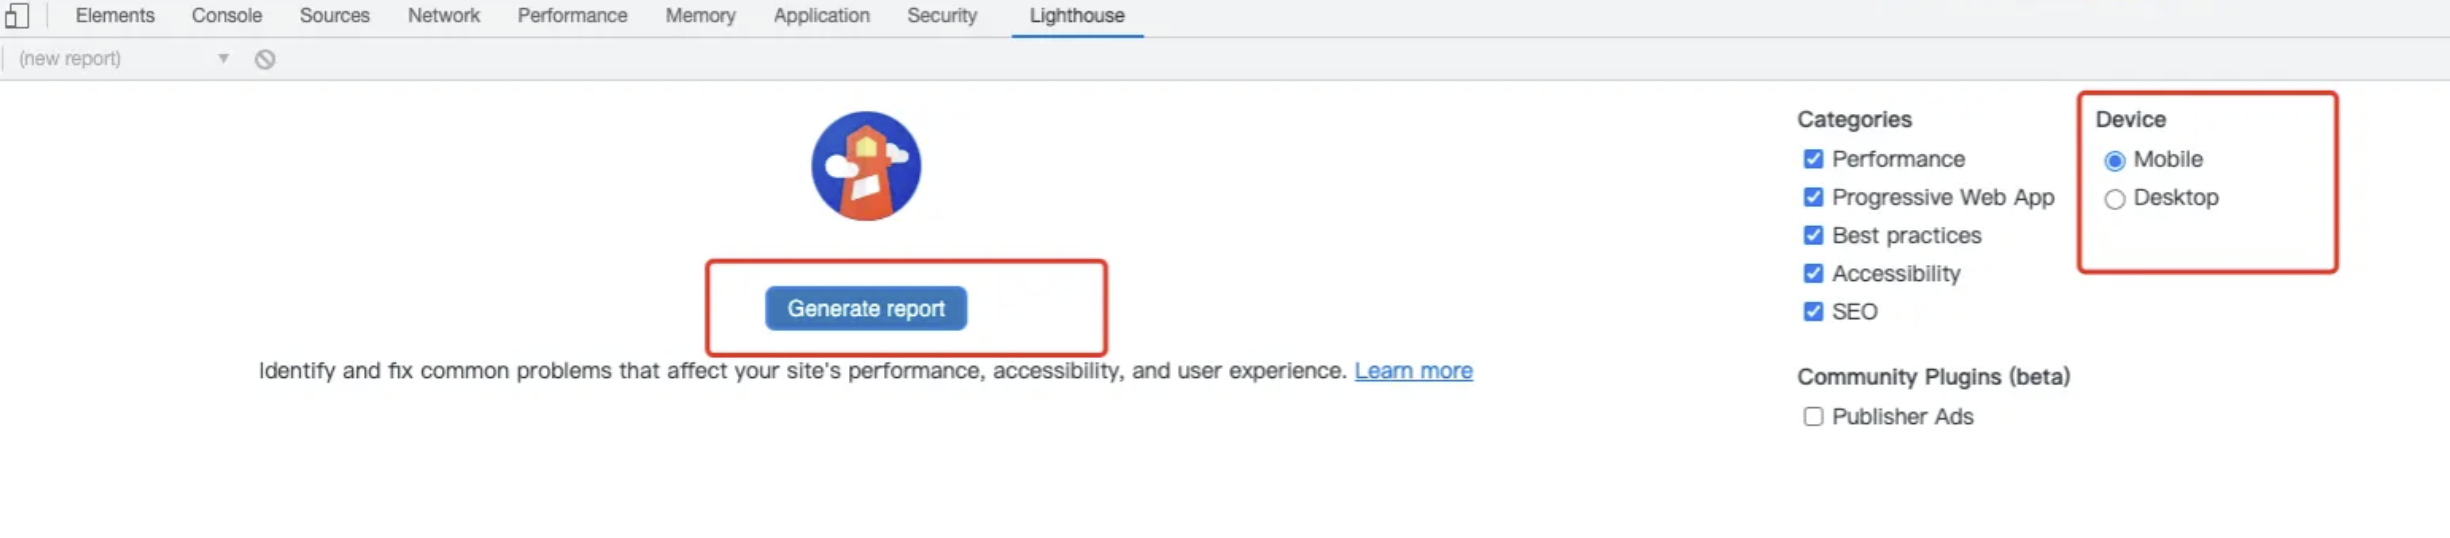
Task: Toggle the device toolbar icon
Action: [17, 16]
